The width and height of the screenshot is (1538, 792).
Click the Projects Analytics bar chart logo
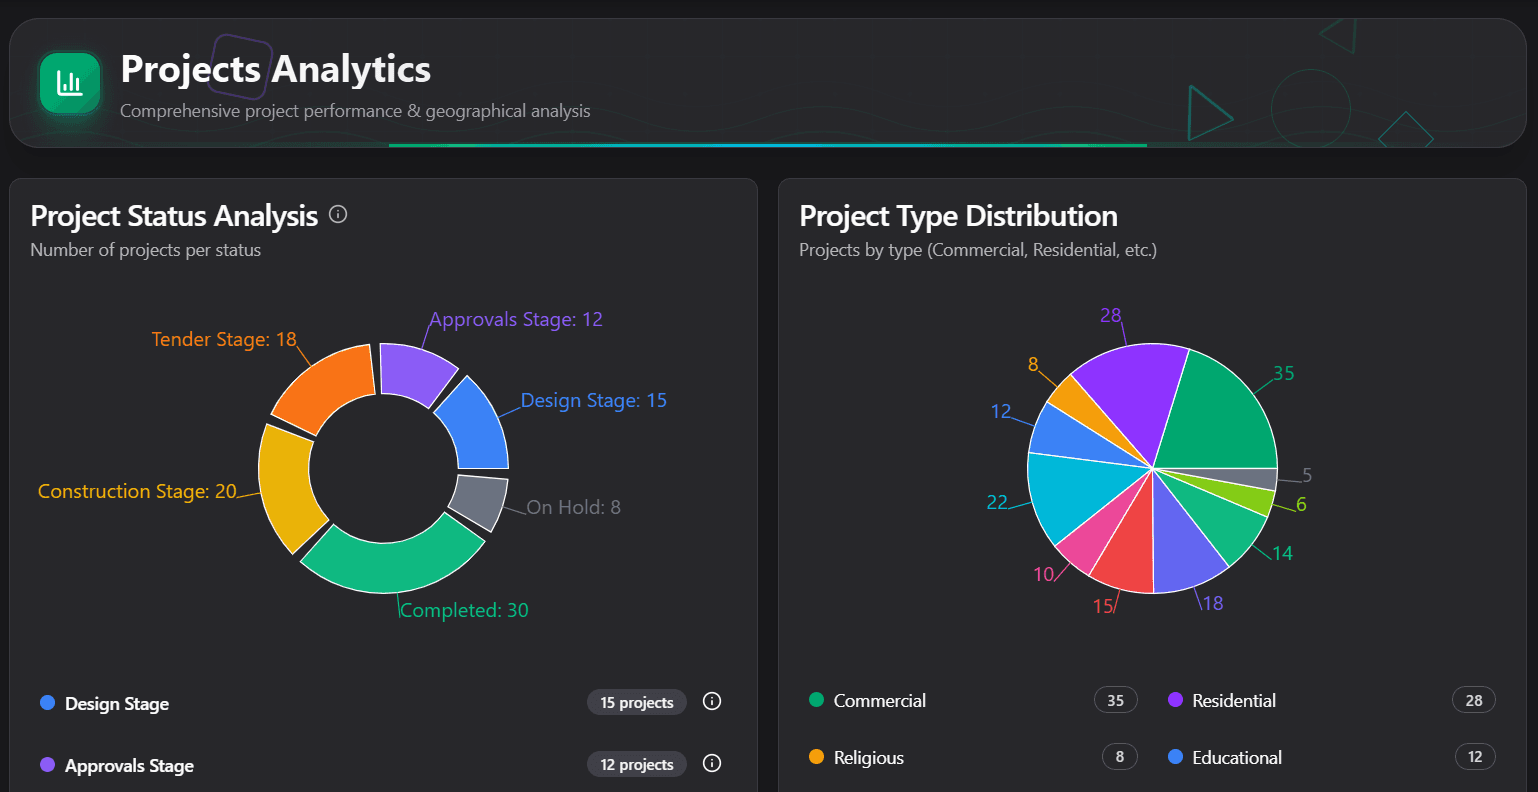click(x=69, y=83)
